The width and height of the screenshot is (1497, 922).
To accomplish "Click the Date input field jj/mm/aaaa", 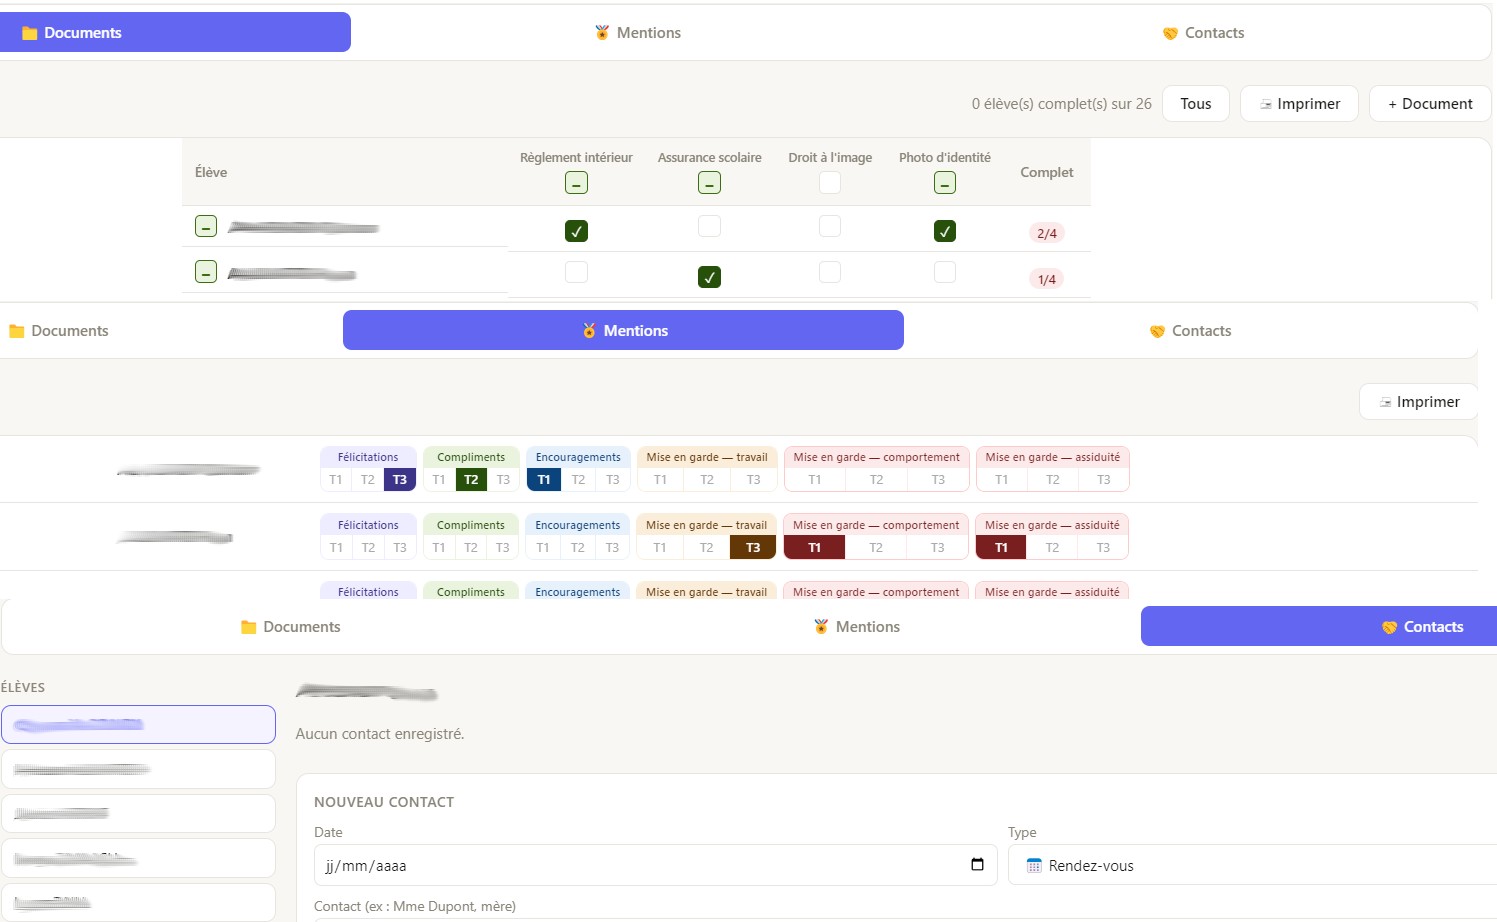I will pyautogui.click(x=640, y=866).
